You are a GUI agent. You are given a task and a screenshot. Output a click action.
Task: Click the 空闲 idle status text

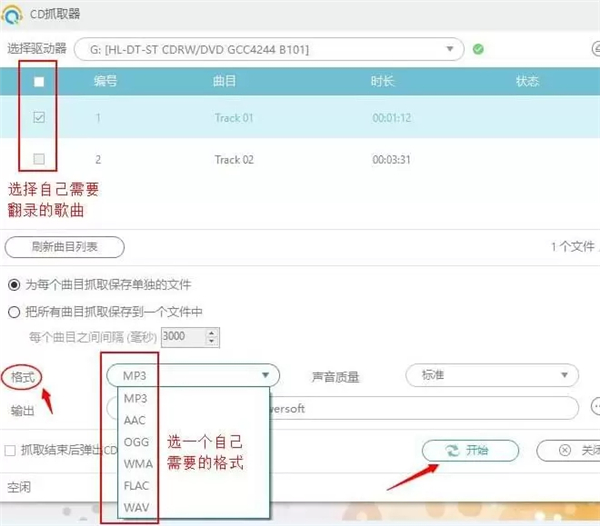[x=19, y=487]
